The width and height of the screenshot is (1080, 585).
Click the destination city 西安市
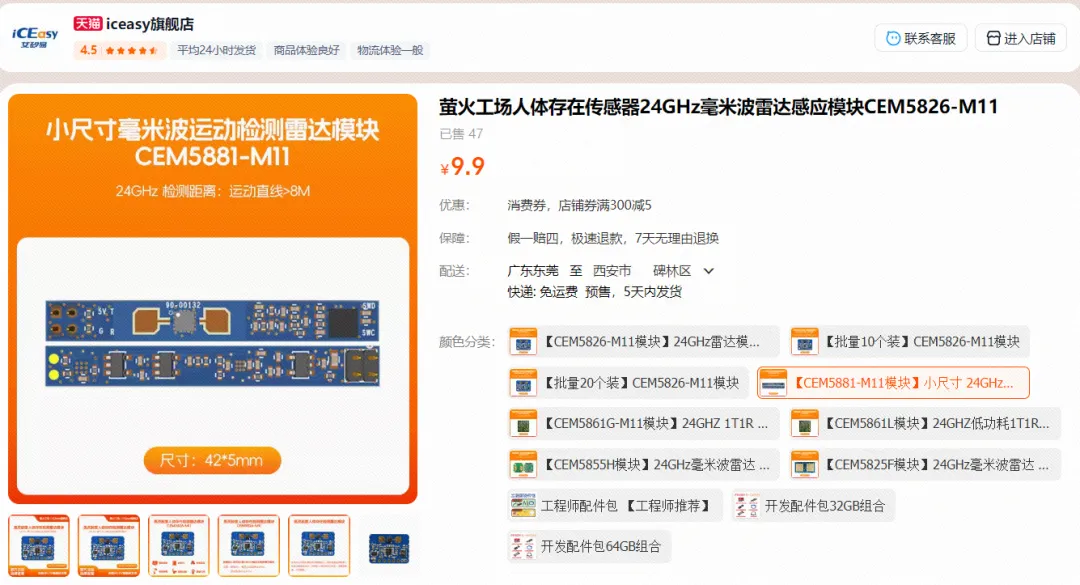tap(612, 271)
